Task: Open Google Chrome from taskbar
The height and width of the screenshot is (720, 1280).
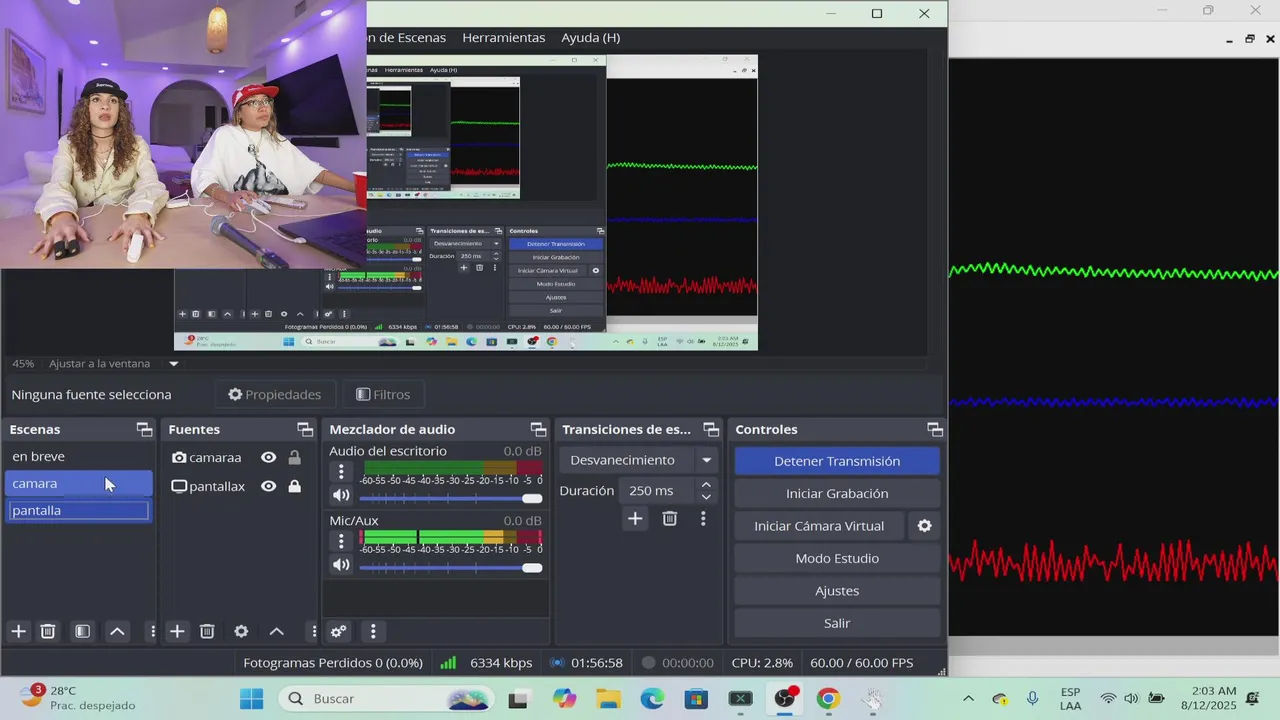Action: (x=828, y=699)
